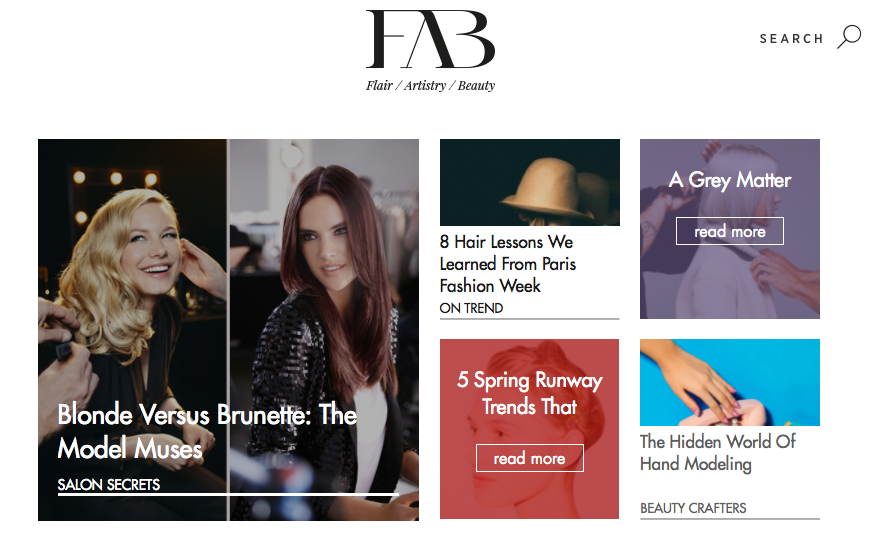Viewport: 873px width, 546px height.
Task: Open the A Grey Matter title
Action: pos(729,180)
